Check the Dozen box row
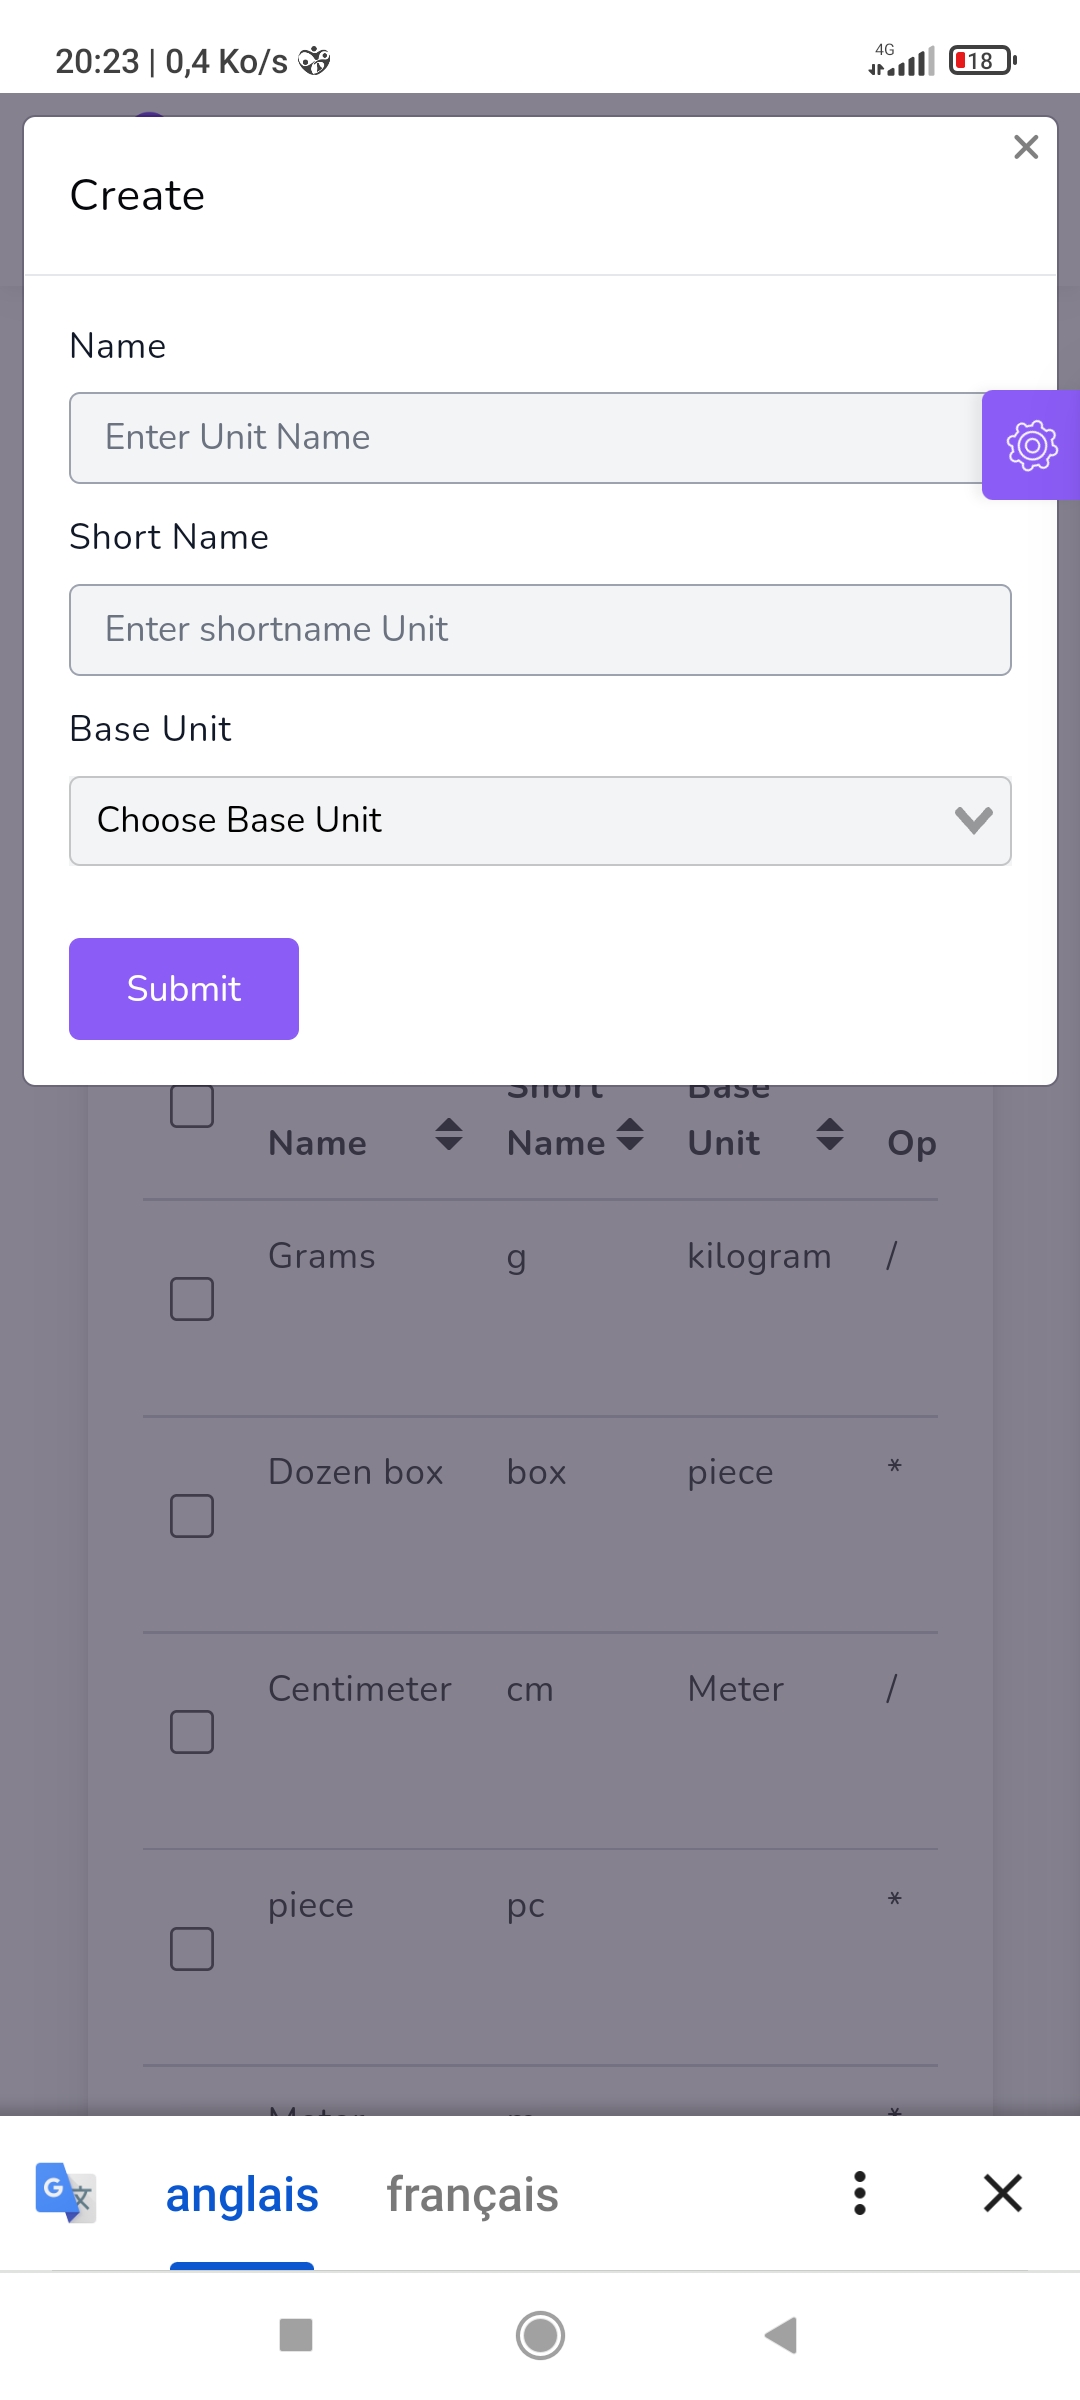Image resolution: width=1080 pixels, height=2400 pixels. [x=191, y=1515]
